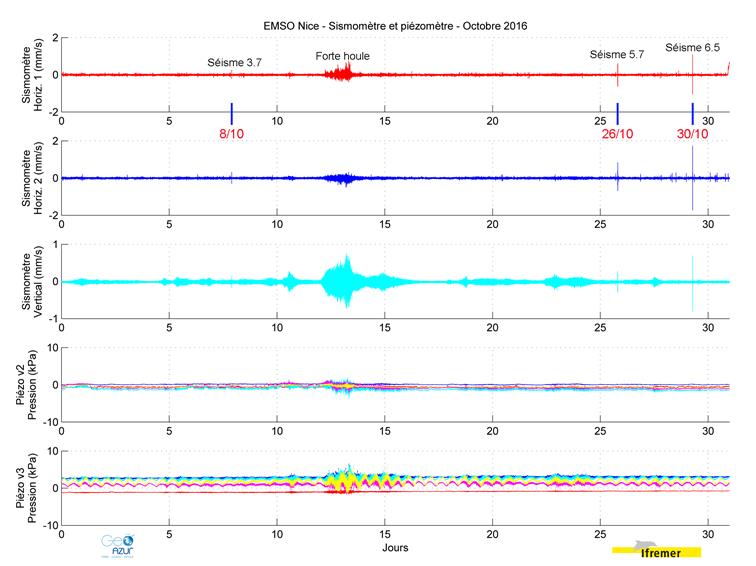Select the red 26/10 date label
Image resolution: width=756 pixels, height=566 pixels.
[x=617, y=134]
